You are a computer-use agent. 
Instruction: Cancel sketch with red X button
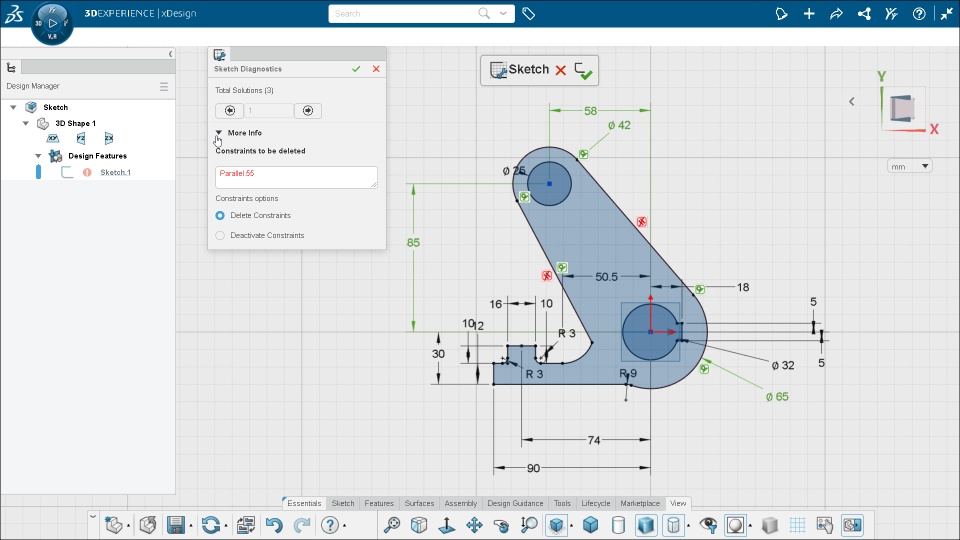560,70
